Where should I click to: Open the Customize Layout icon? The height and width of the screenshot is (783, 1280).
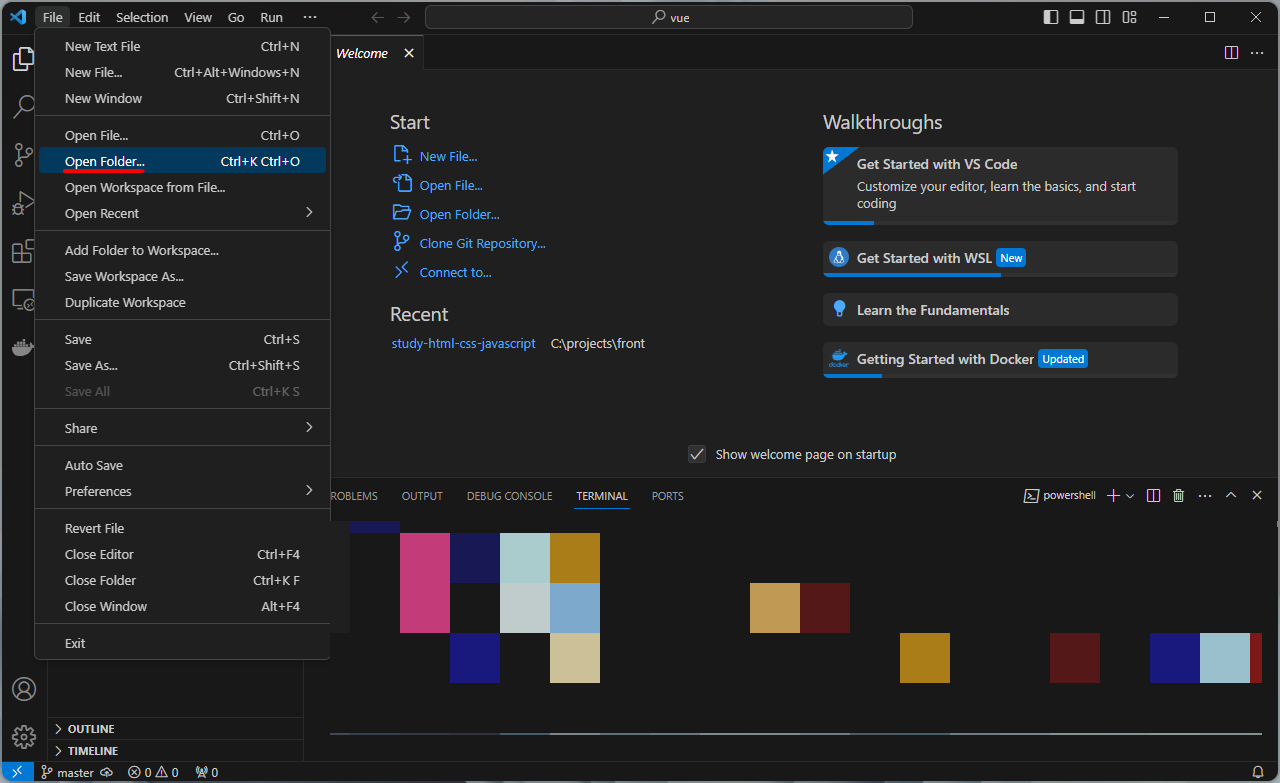pos(1129,17)
